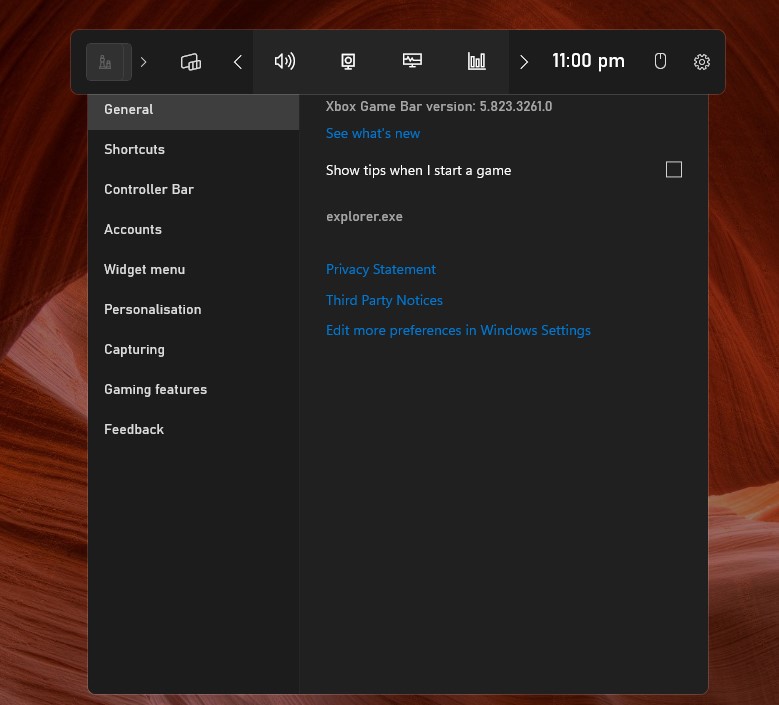Switch to the Feedback tab
The width and height of the screenshot is (779, 705).
pyautogui.click(x=193, y=429)
